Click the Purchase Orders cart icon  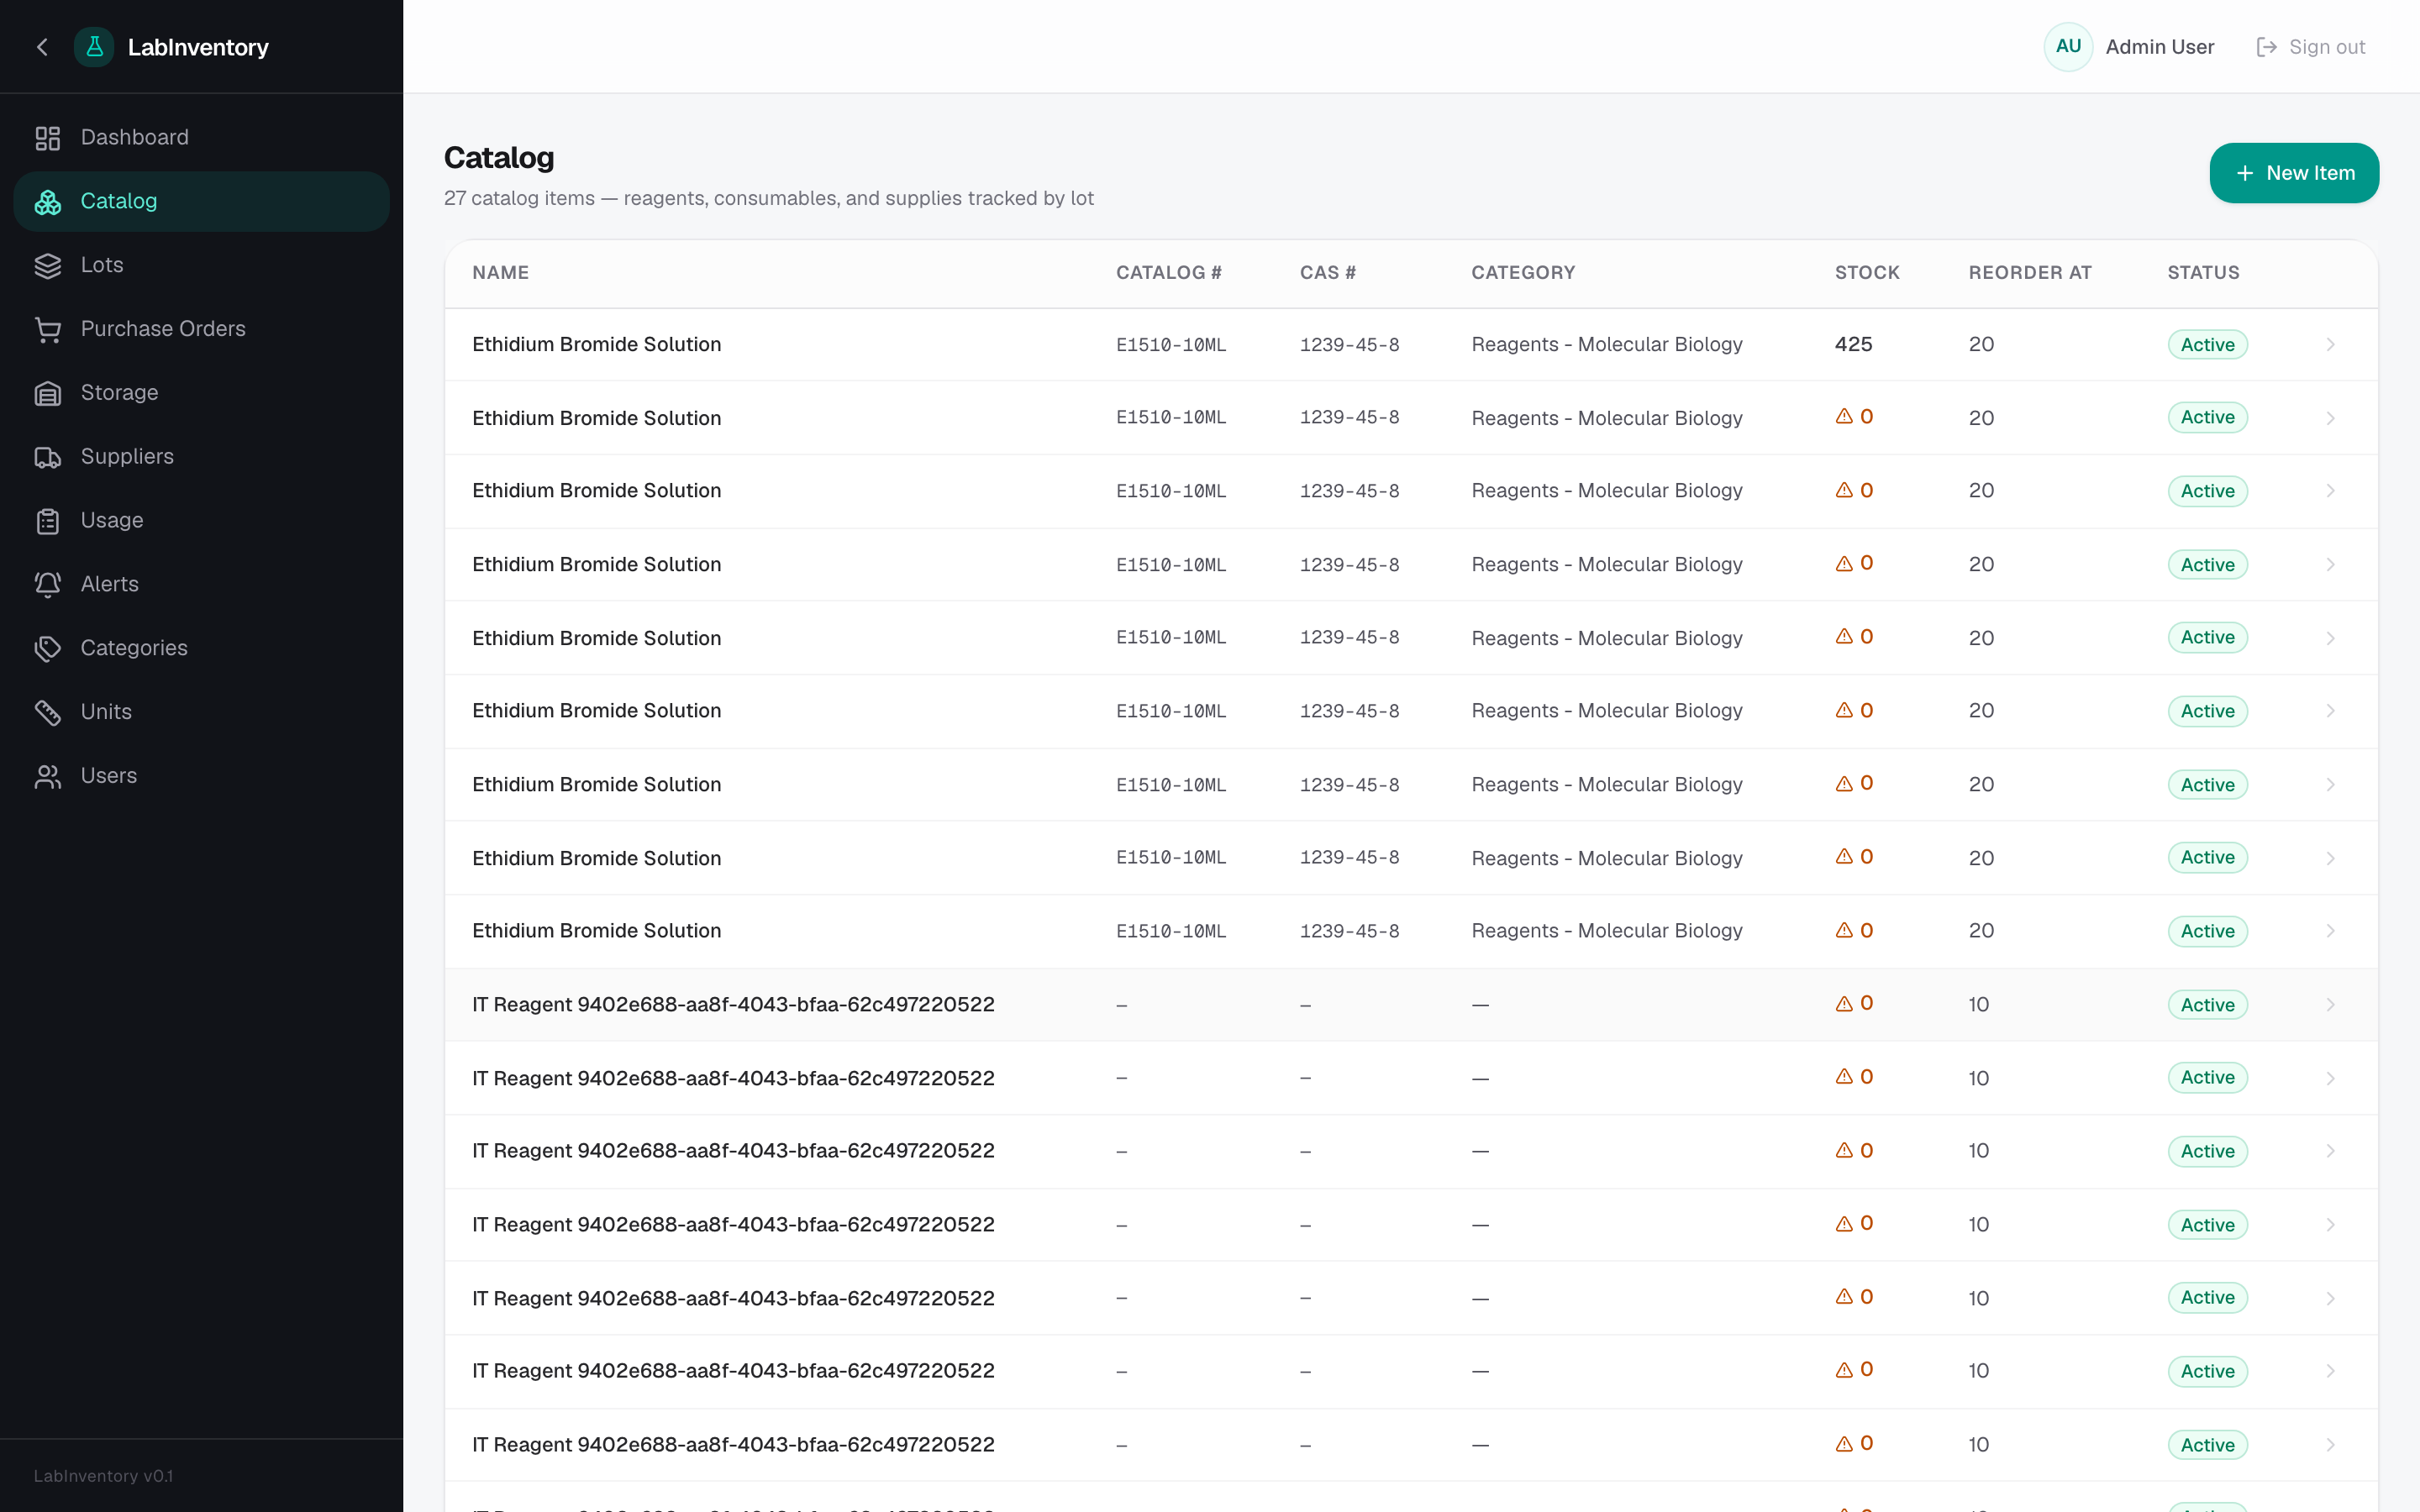tap(48, 330)
